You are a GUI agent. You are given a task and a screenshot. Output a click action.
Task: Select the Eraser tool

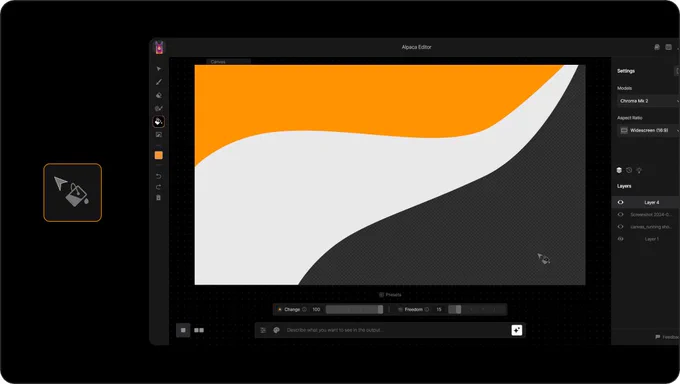tap(159, 95)
